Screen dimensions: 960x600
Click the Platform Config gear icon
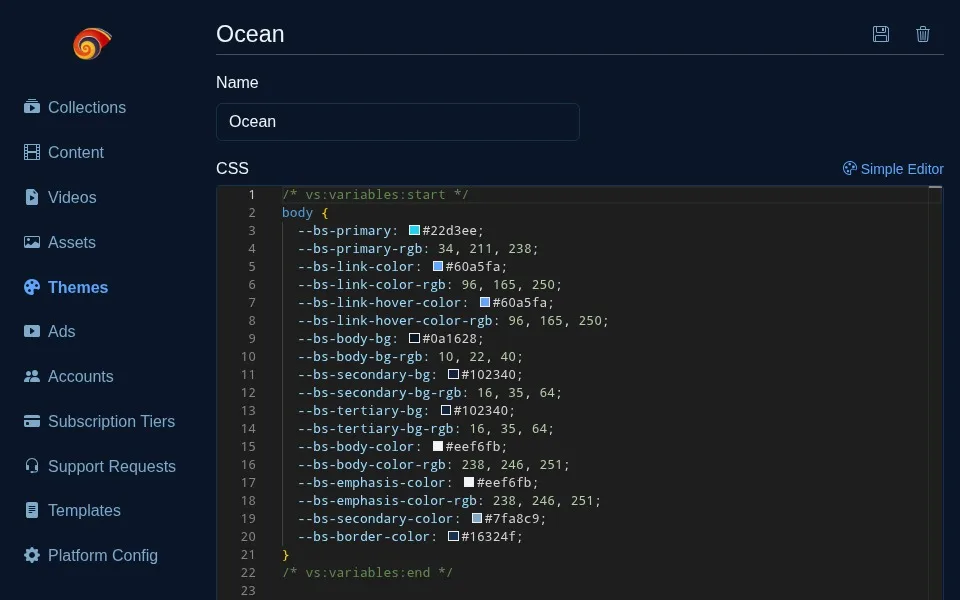tap(32, 555)
